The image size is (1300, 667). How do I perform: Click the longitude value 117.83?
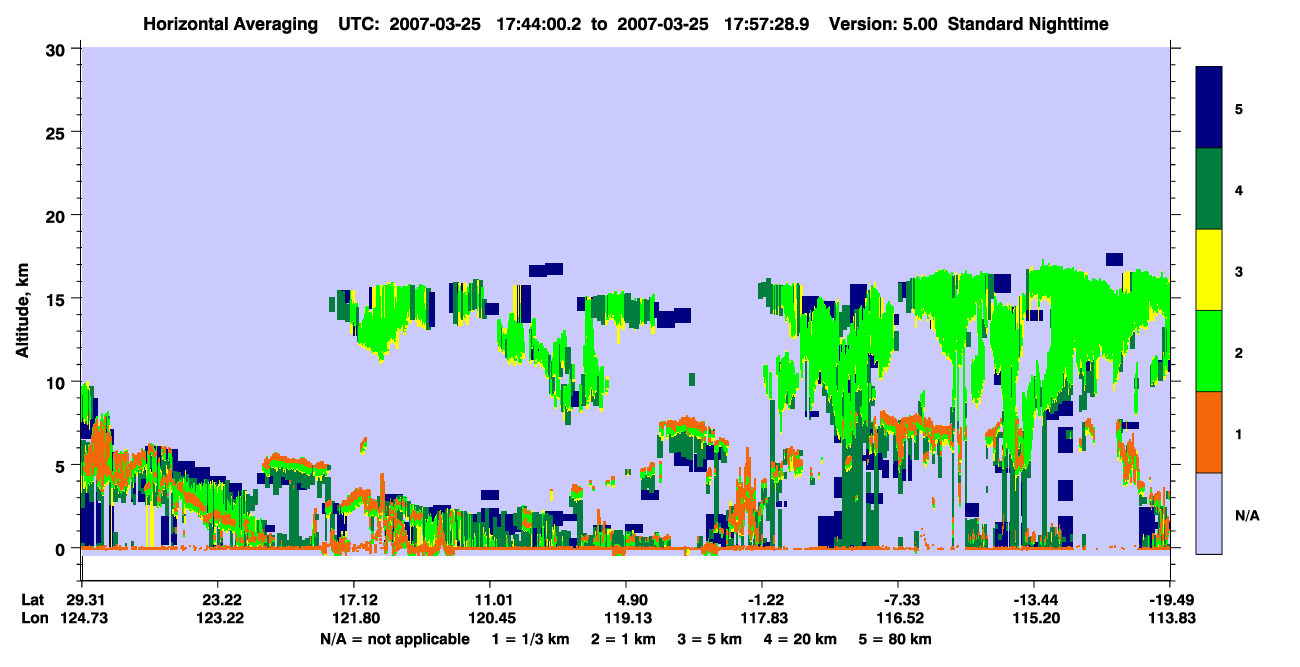(762, 618)
